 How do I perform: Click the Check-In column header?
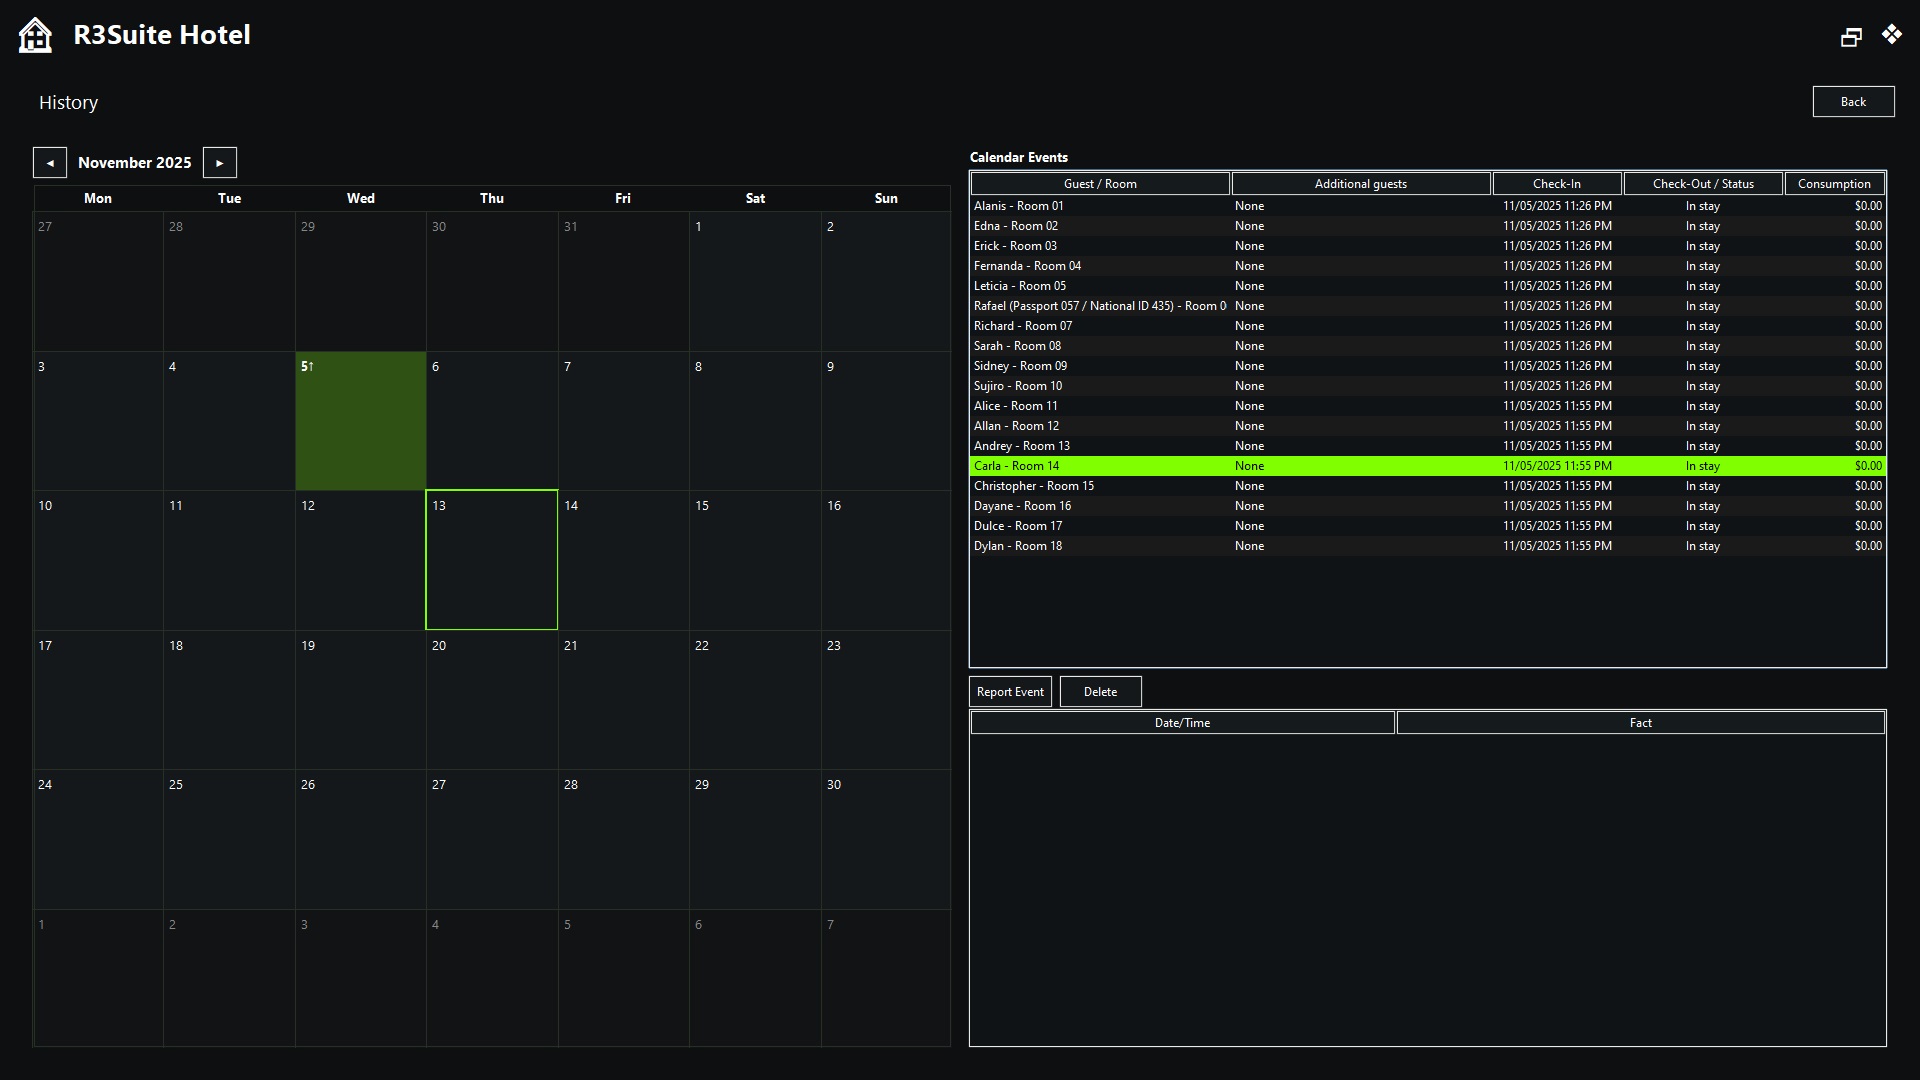pos(1557,183)
